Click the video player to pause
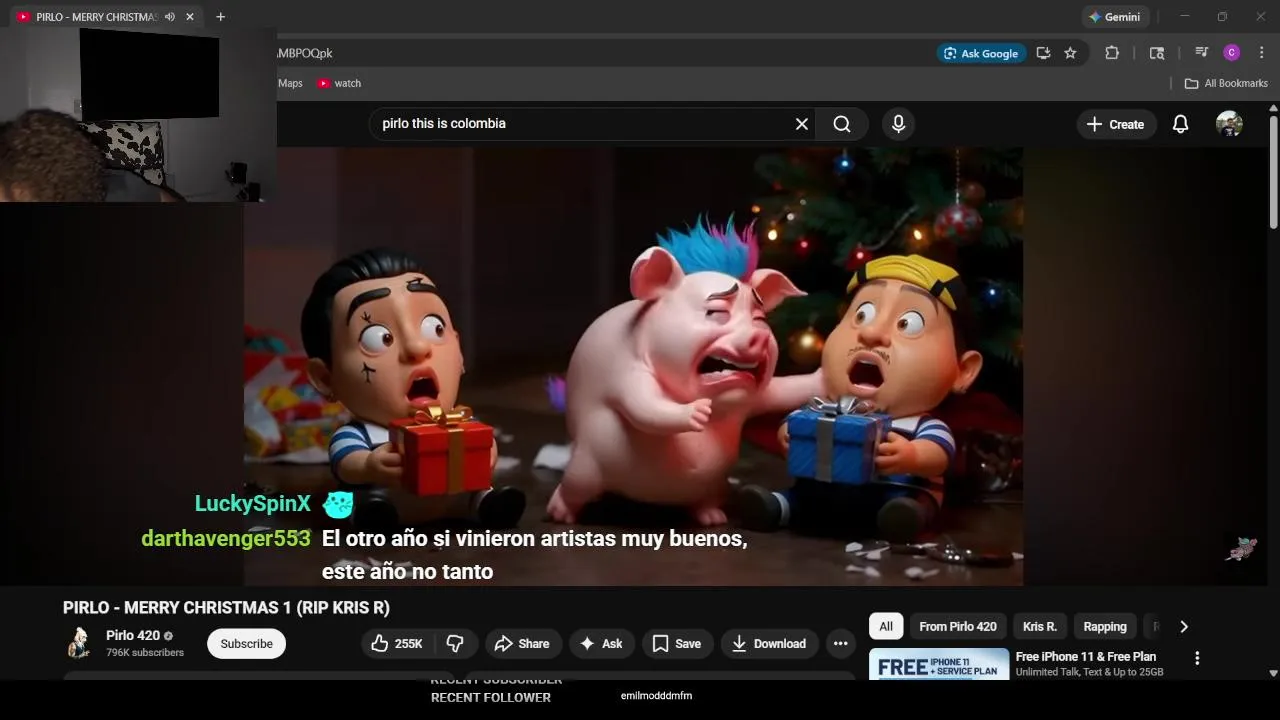 633,366
